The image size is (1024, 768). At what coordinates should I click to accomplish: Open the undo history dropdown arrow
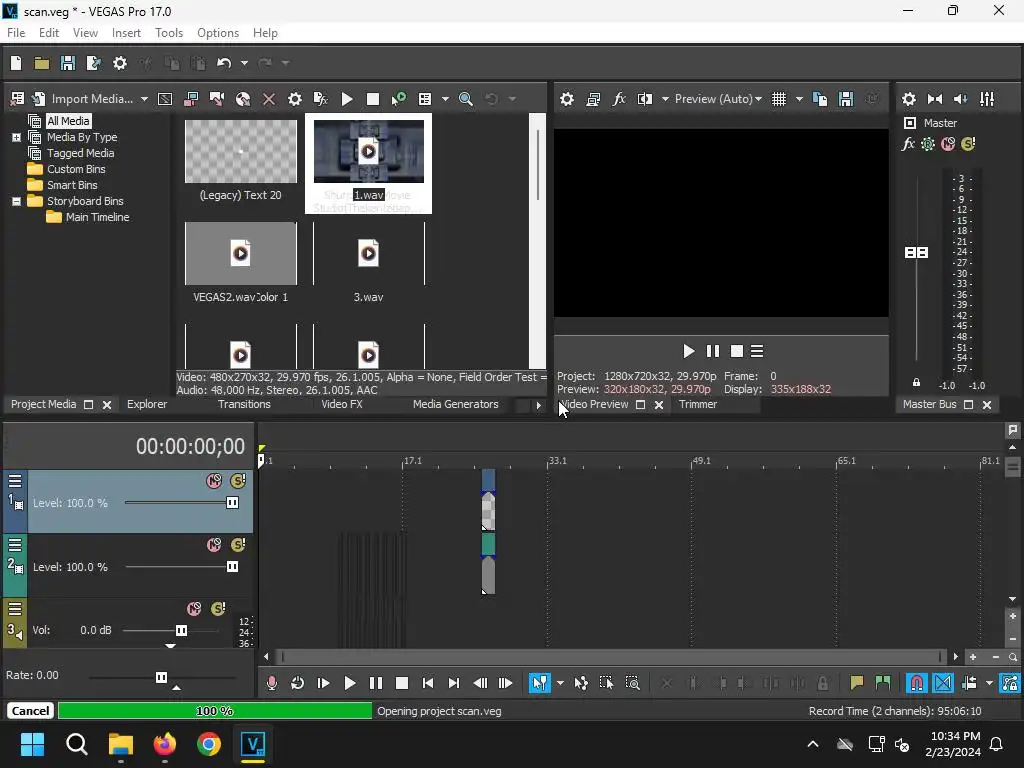click(x=244, y=63)
